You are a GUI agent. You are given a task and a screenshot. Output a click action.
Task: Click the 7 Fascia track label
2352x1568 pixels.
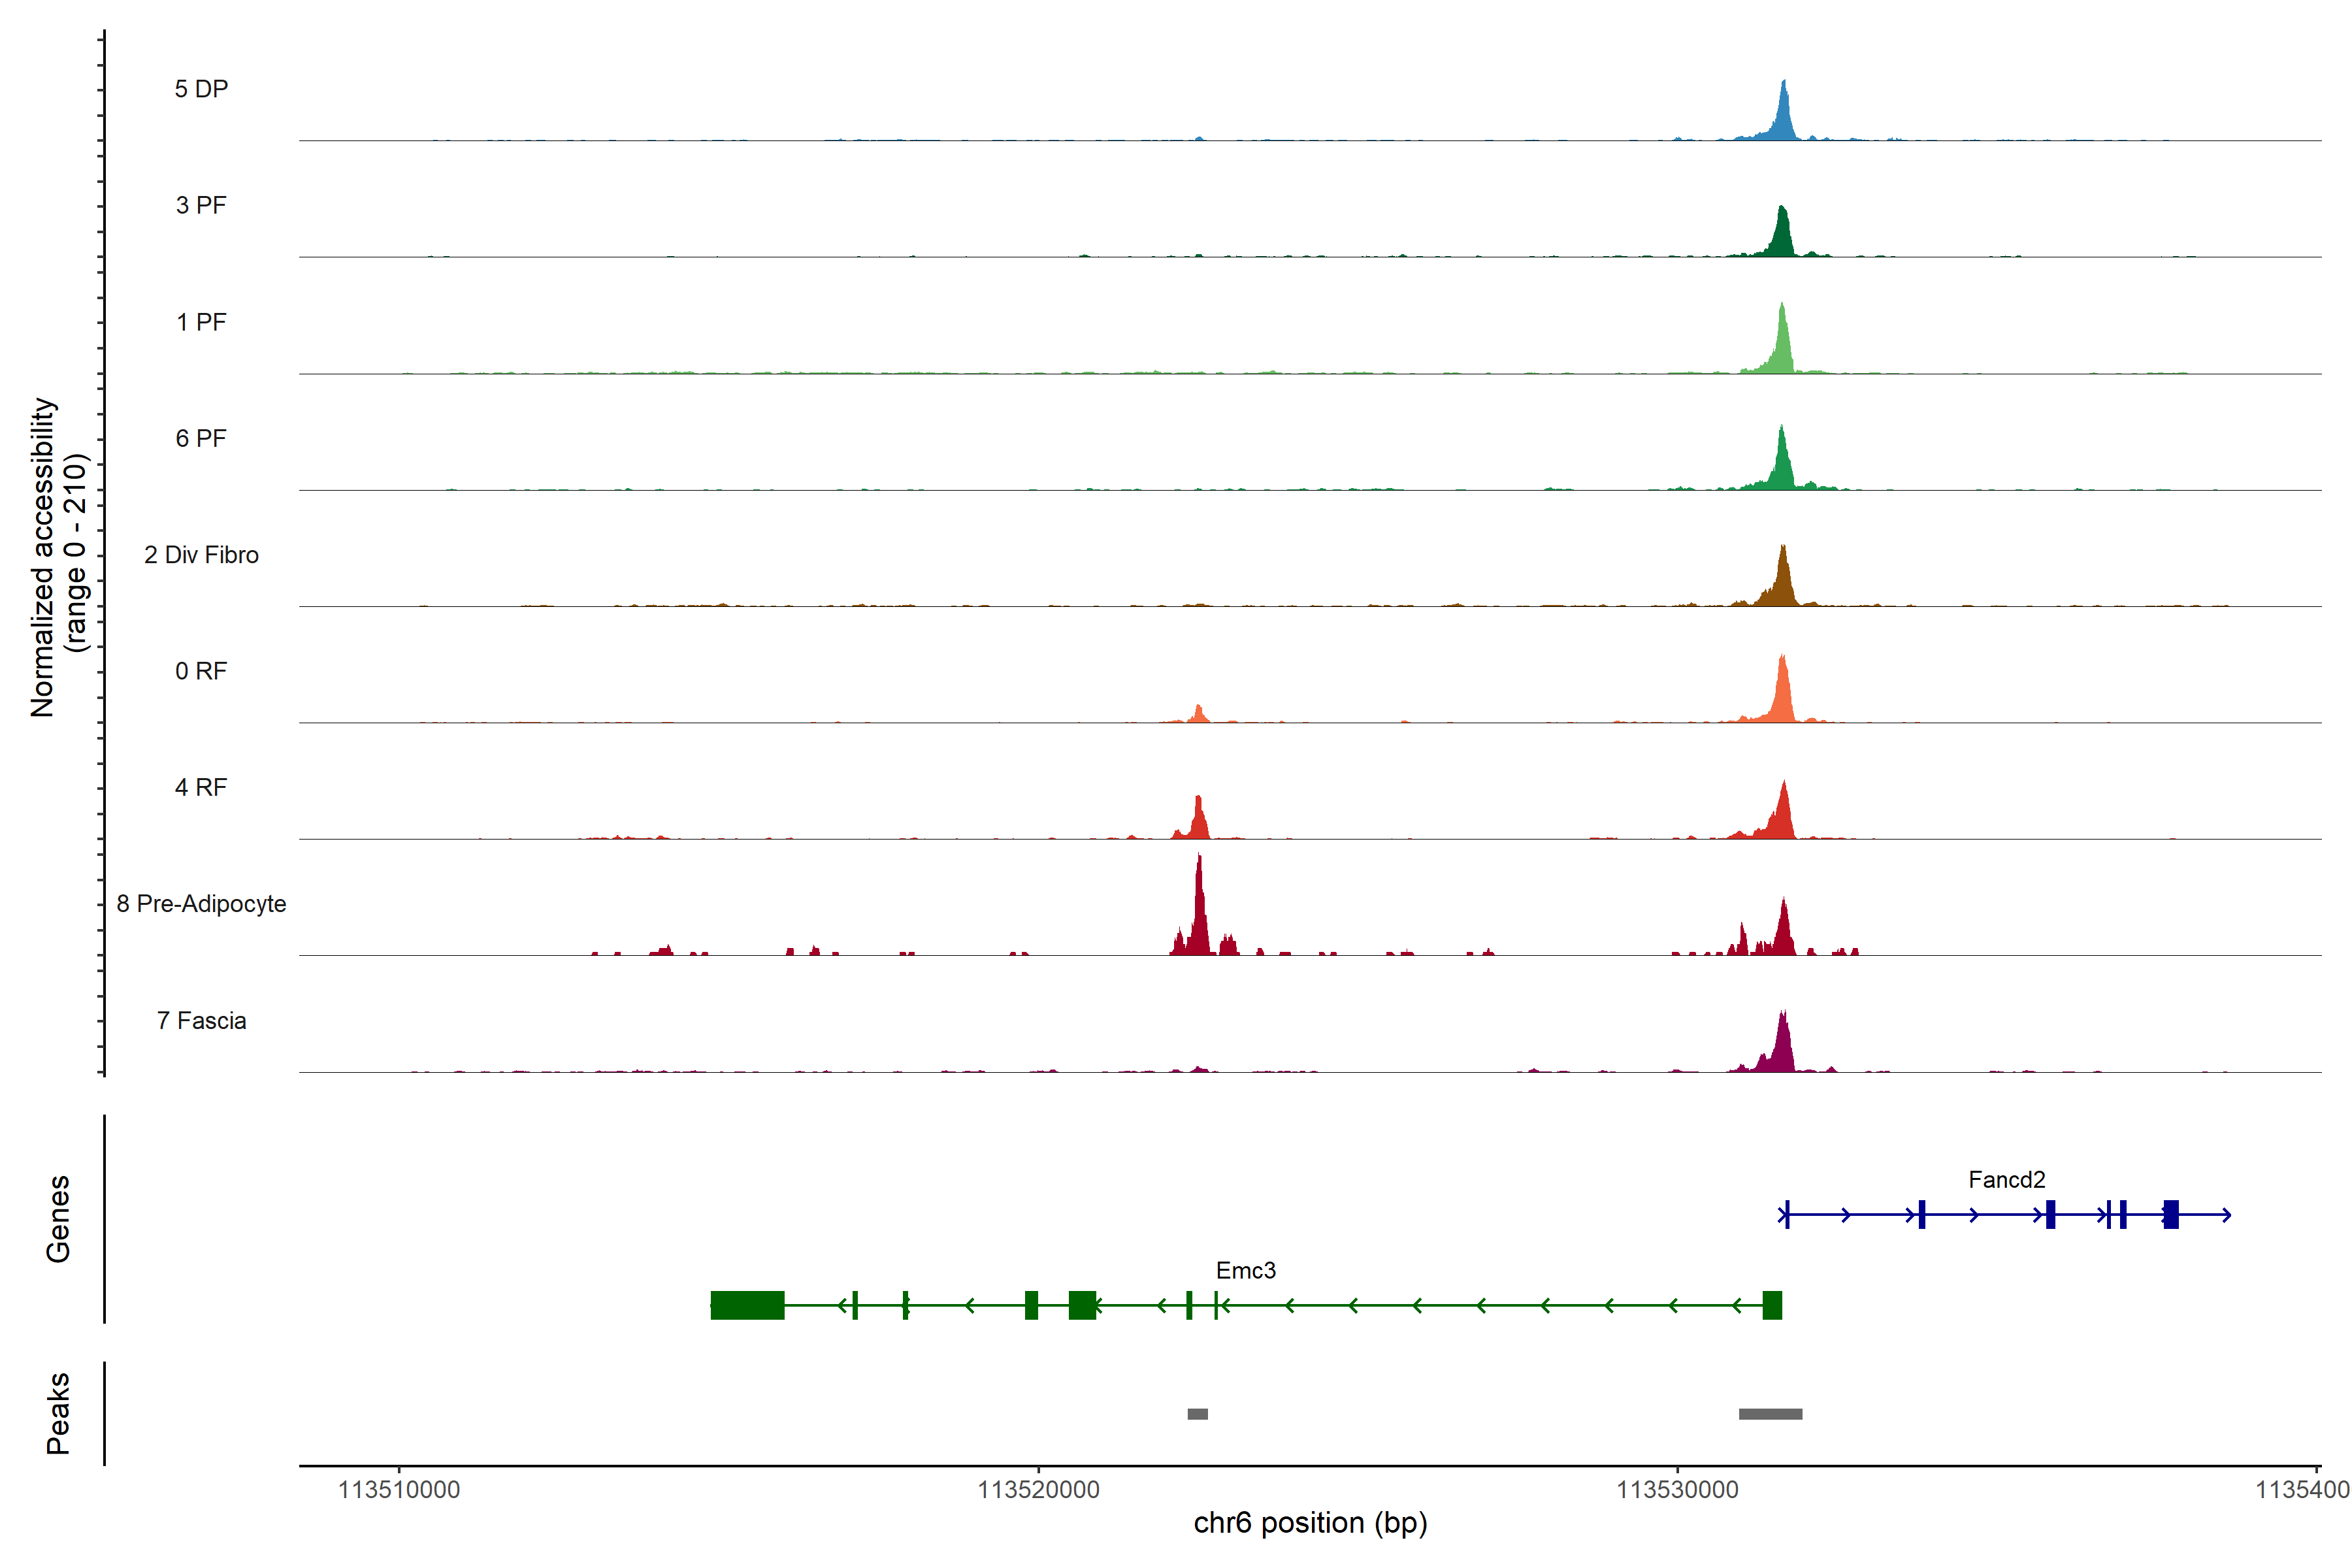click(201, 1020)
